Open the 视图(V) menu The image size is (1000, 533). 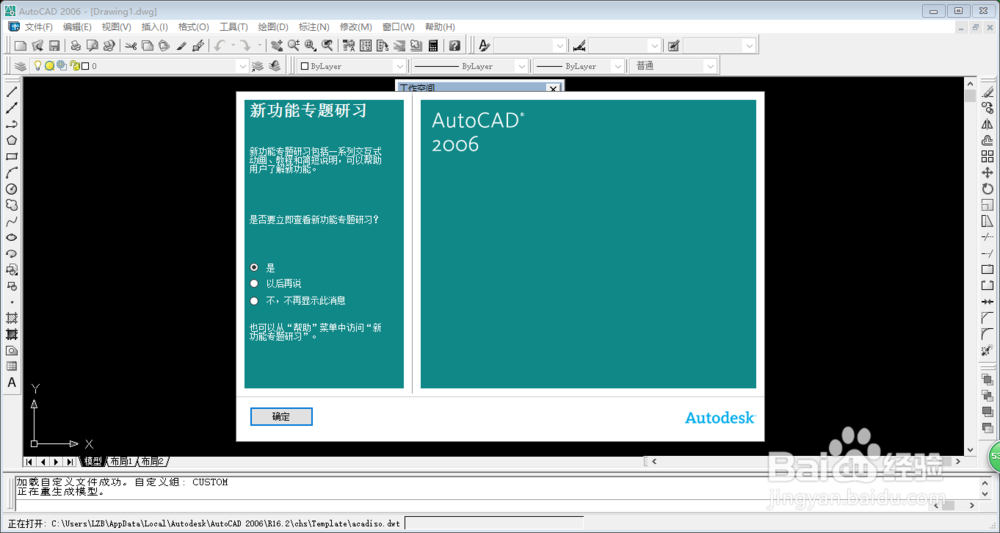pos(116,27)
